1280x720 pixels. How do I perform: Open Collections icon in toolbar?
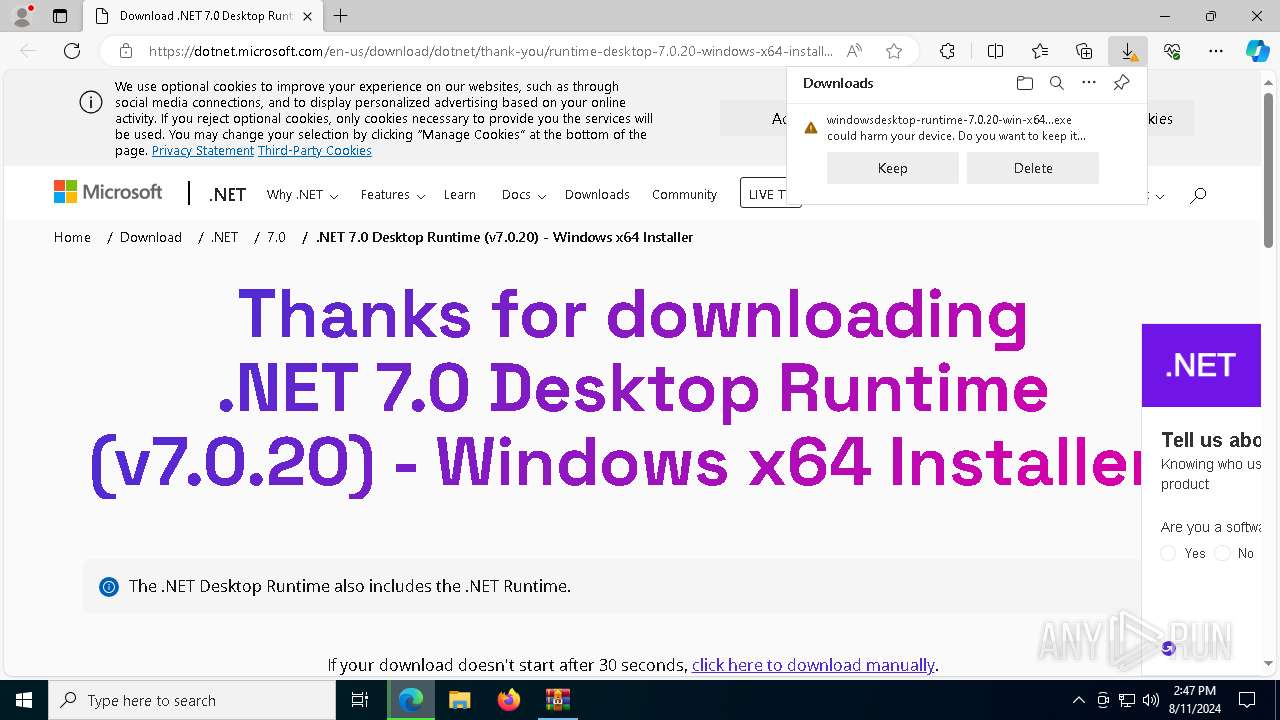pyautogui.click(x=1084, y=51)
